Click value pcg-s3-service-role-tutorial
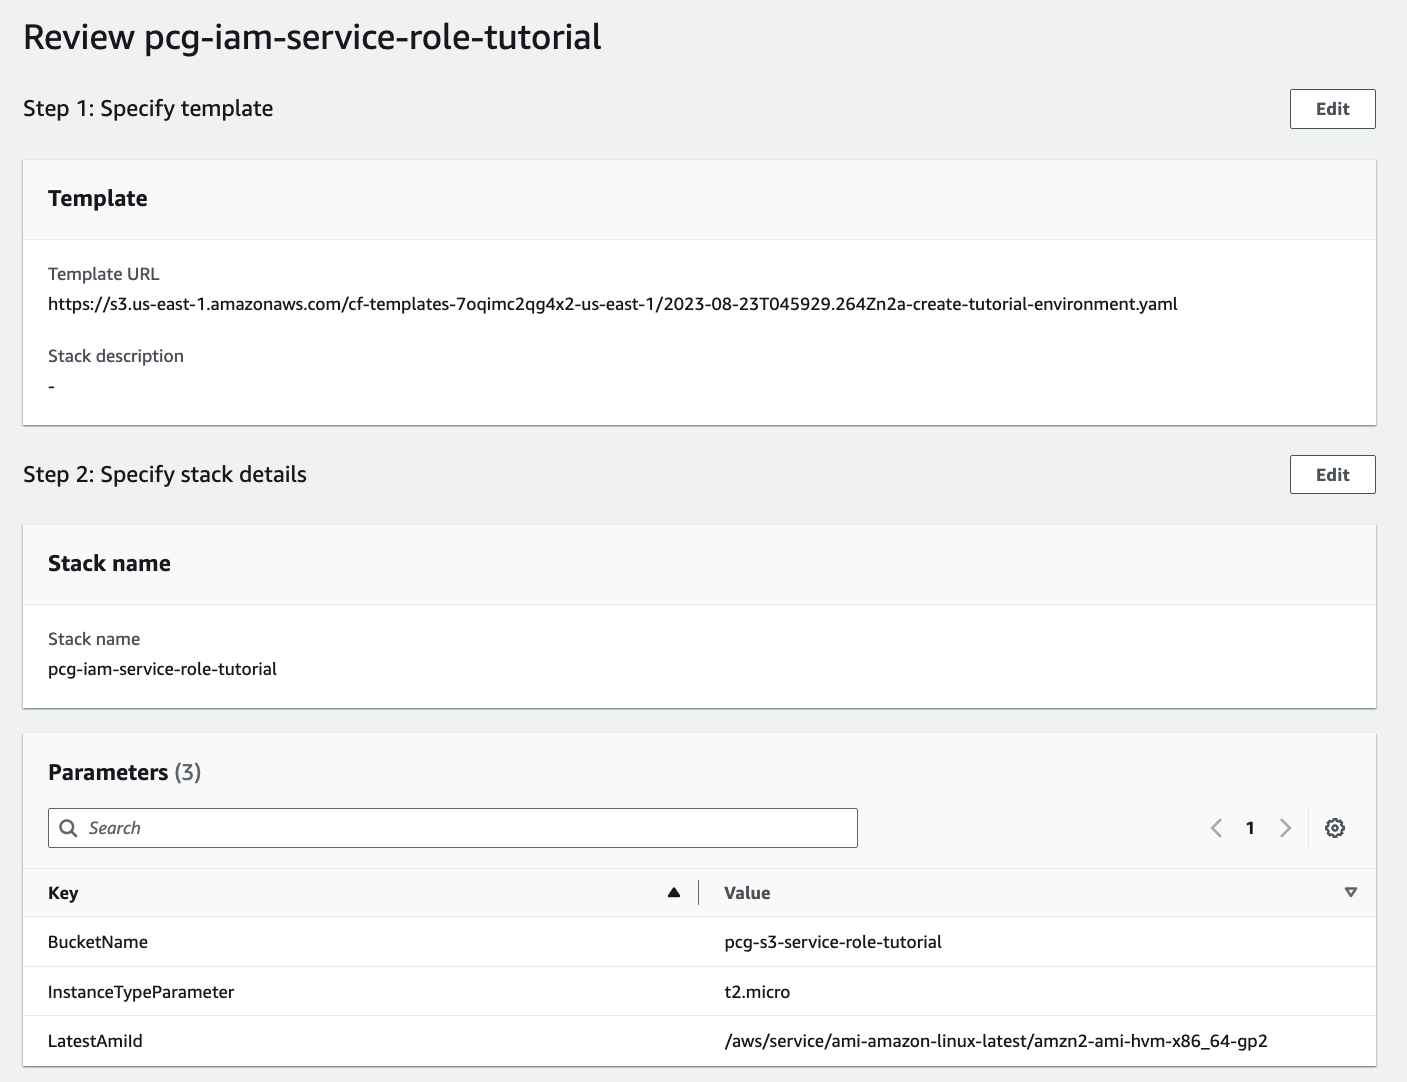This screenshot has width=1407, height=1082. click(833, 942)
